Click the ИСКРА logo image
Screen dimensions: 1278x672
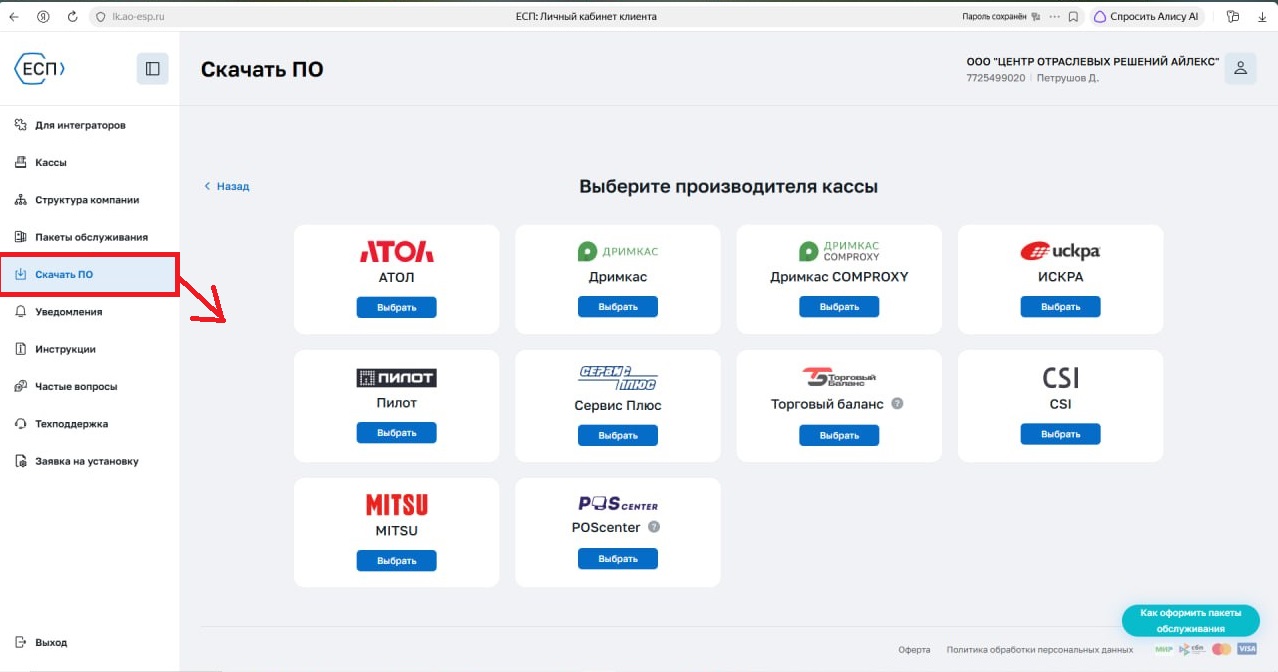tap(1060, 252)
